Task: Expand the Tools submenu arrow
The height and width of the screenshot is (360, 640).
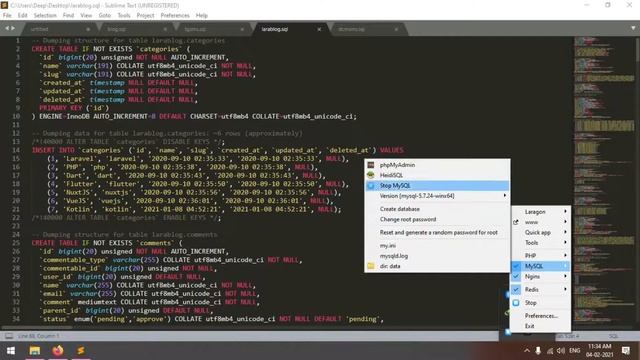Action: (565, 242)
